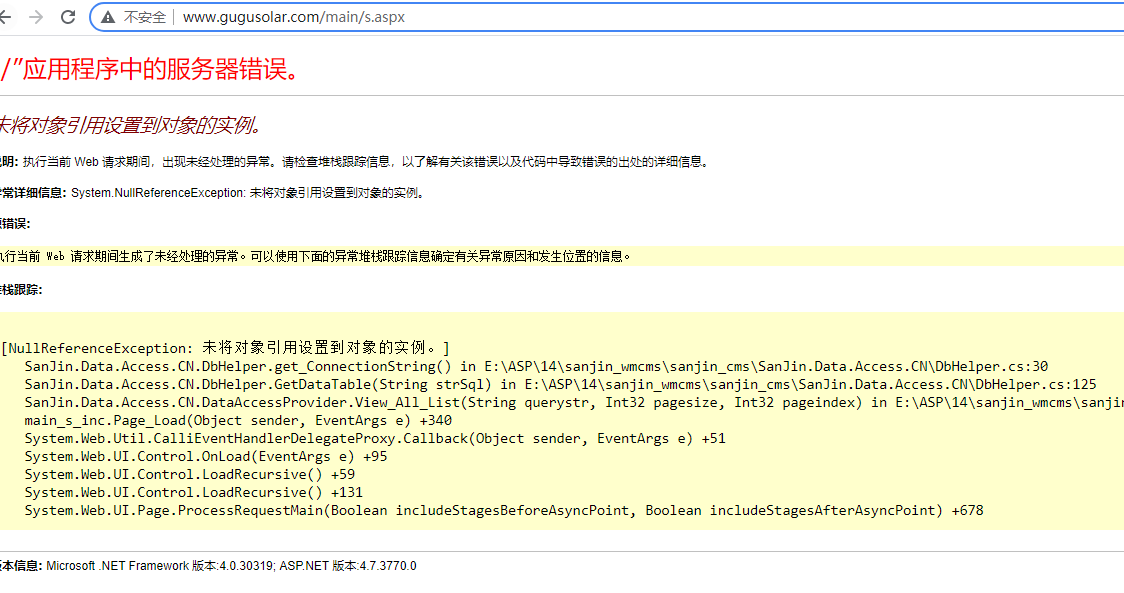The width and height of the screenshot is (1124, 593).
Task: Click the CalliEventHandlerDelegateProxy.Callback stack line
Action: [x=375, y=438]
